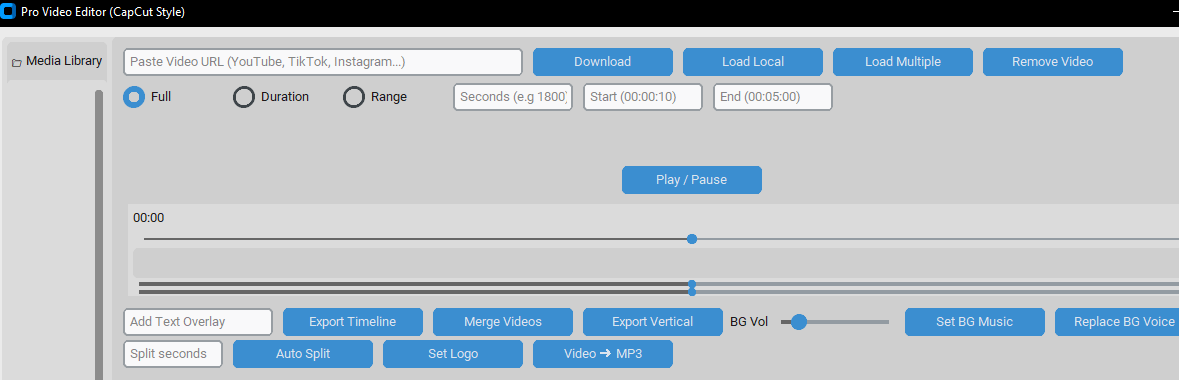This screenshot has height=380, width=1179.
Task: Click the Split seconds input field
Action: pyautogui.click(x=173, y=354)
